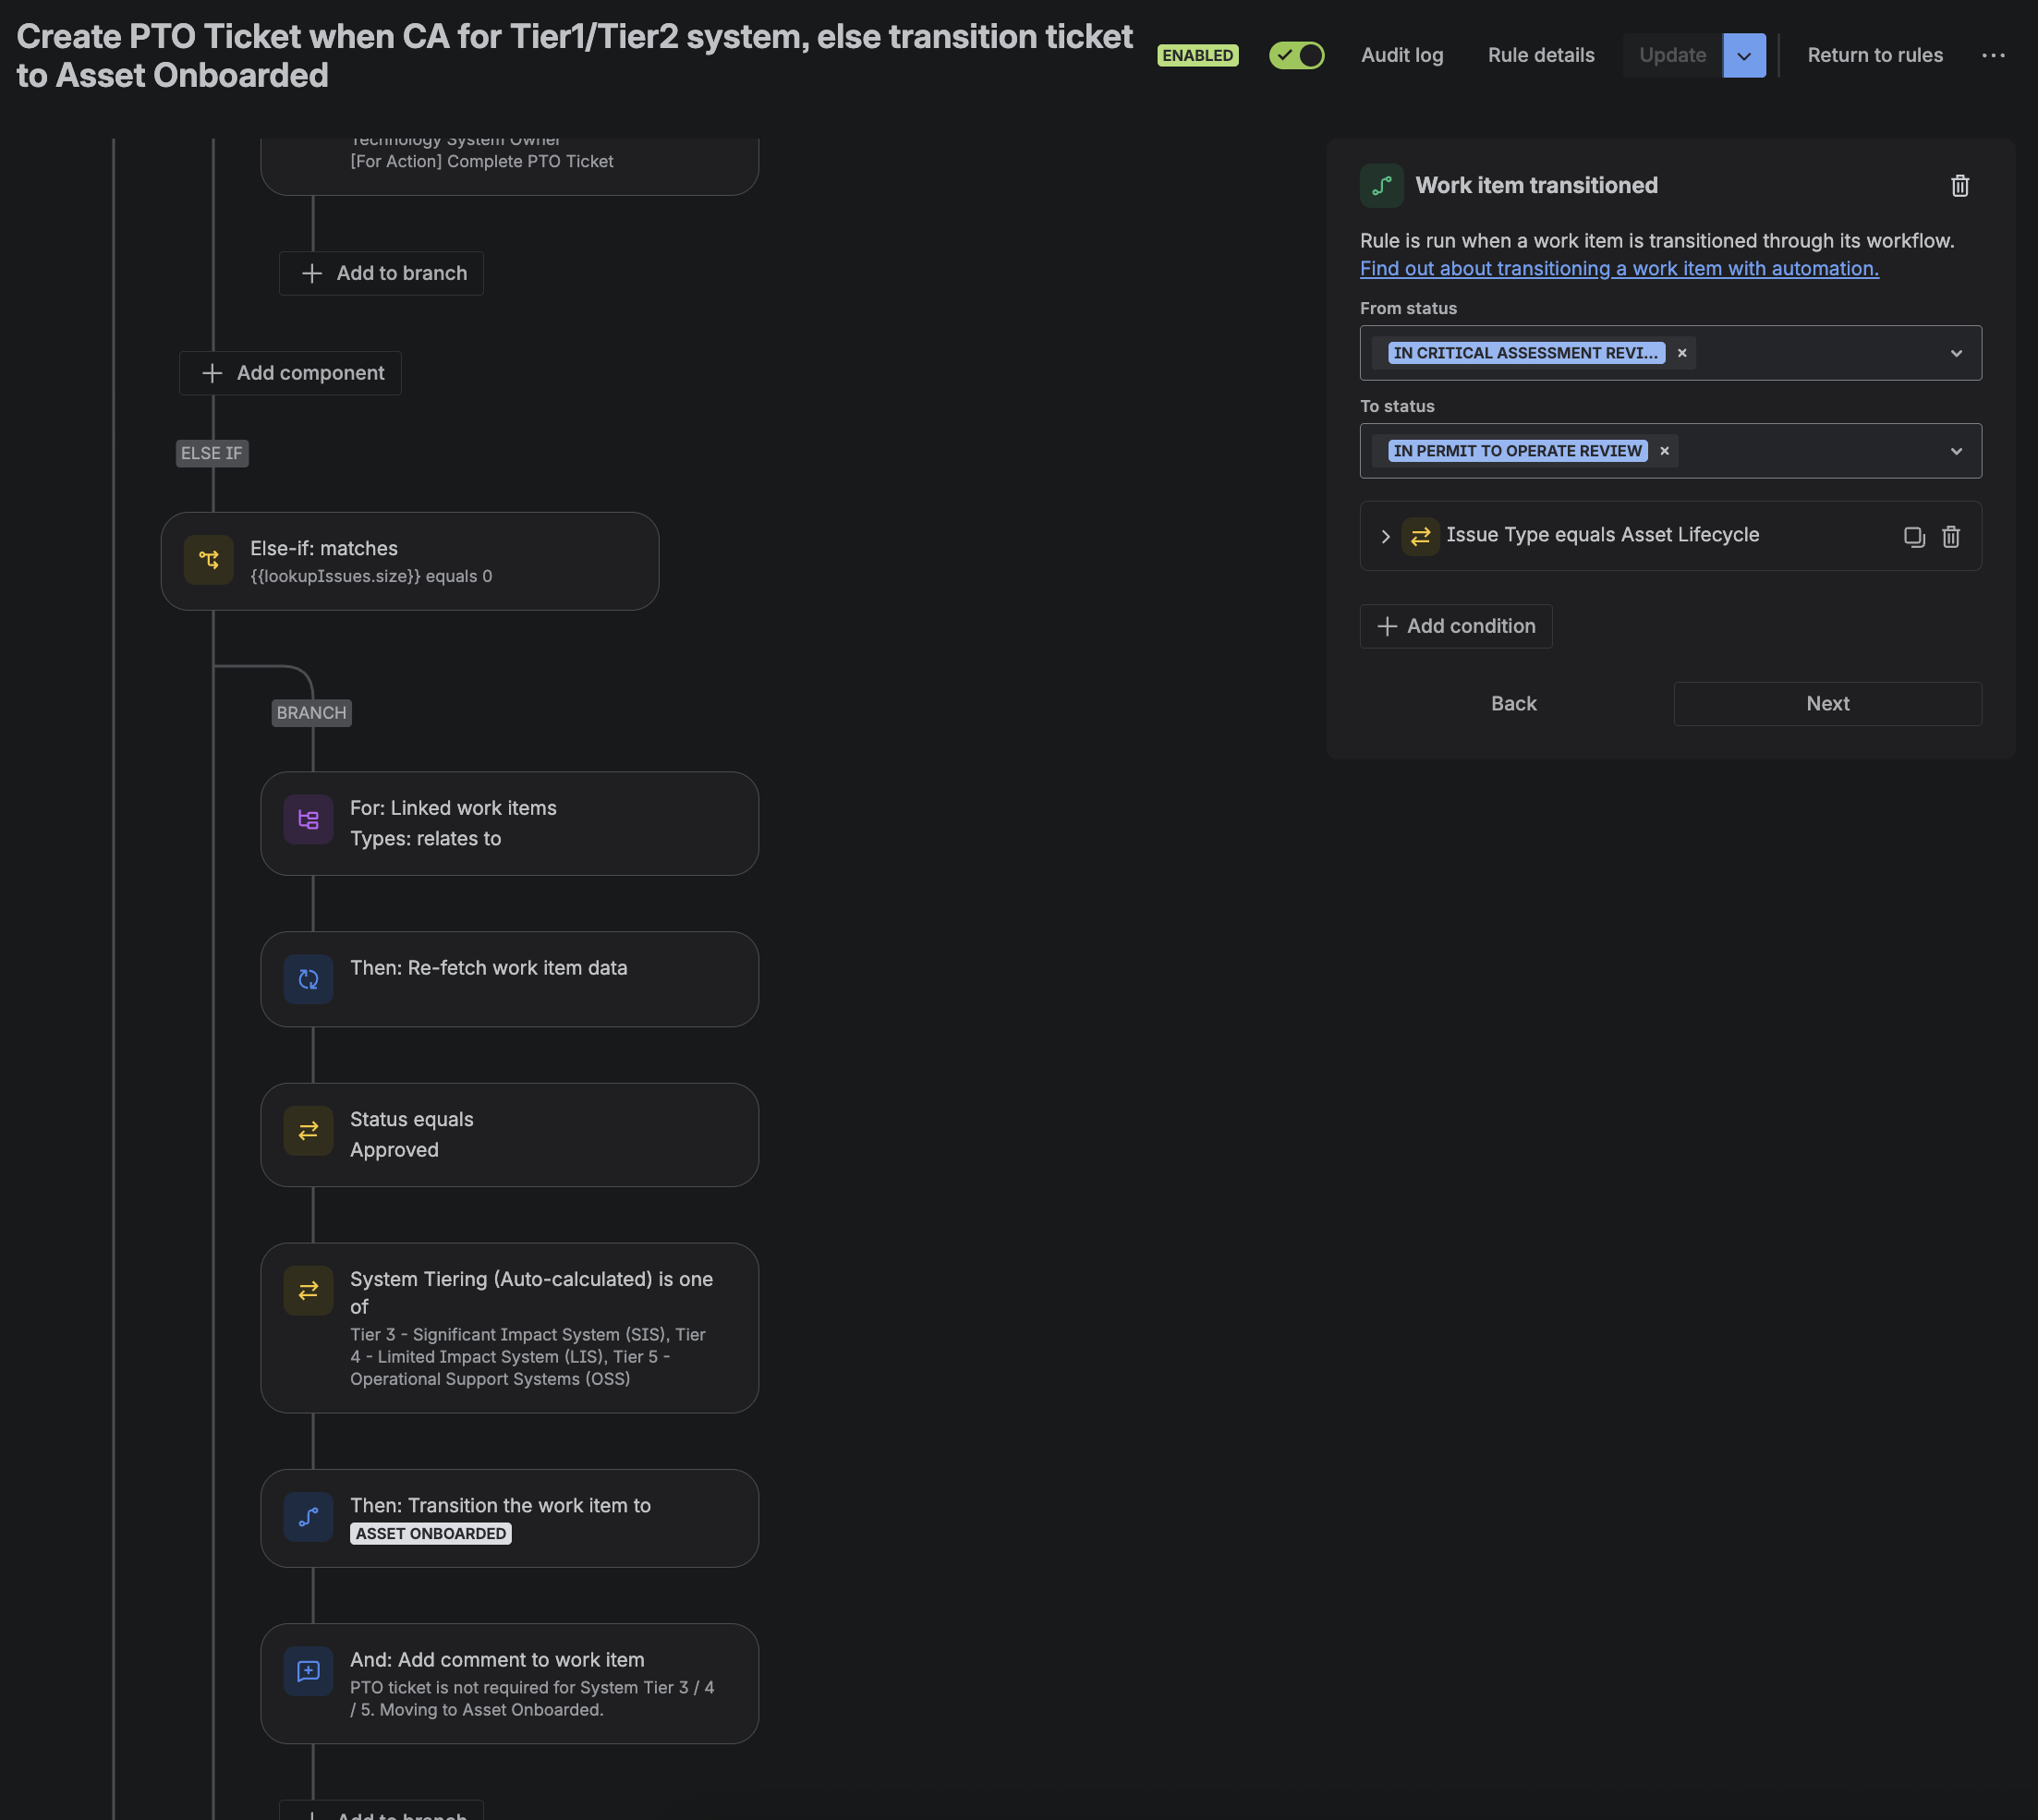Click the ENABLED status badge
2038x1820 pixels.
1197,55
